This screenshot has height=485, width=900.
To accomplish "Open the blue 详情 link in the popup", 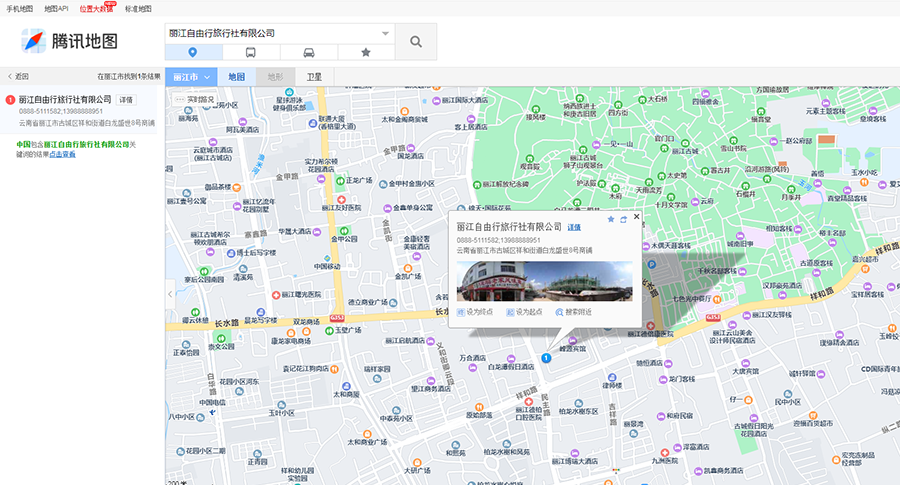I will coord(574,228).
